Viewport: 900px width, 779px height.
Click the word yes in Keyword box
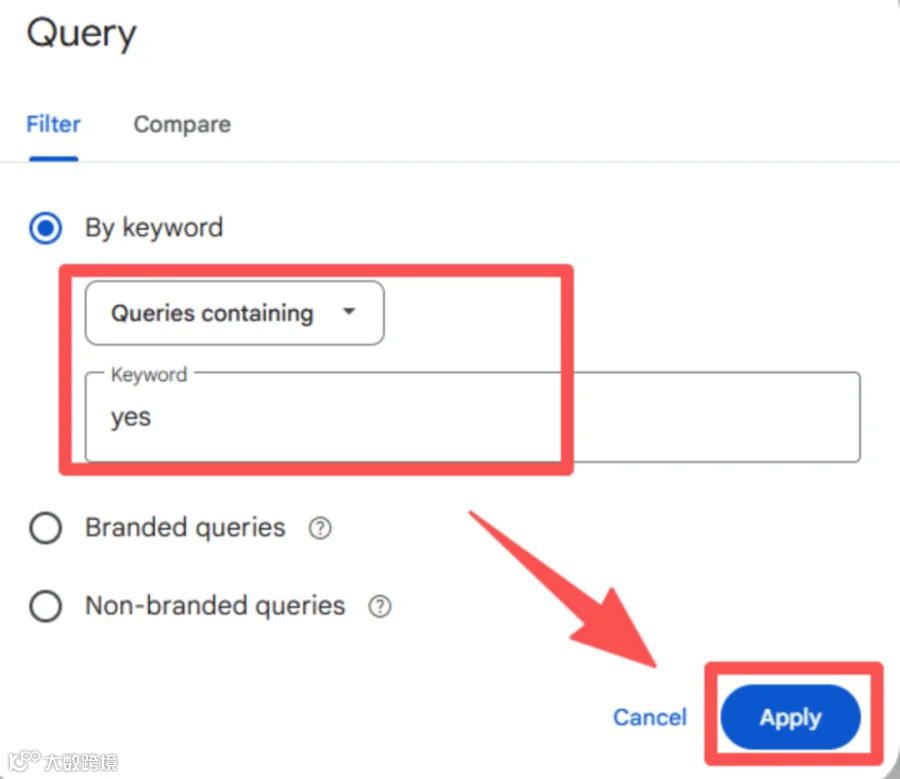point(131,418)
